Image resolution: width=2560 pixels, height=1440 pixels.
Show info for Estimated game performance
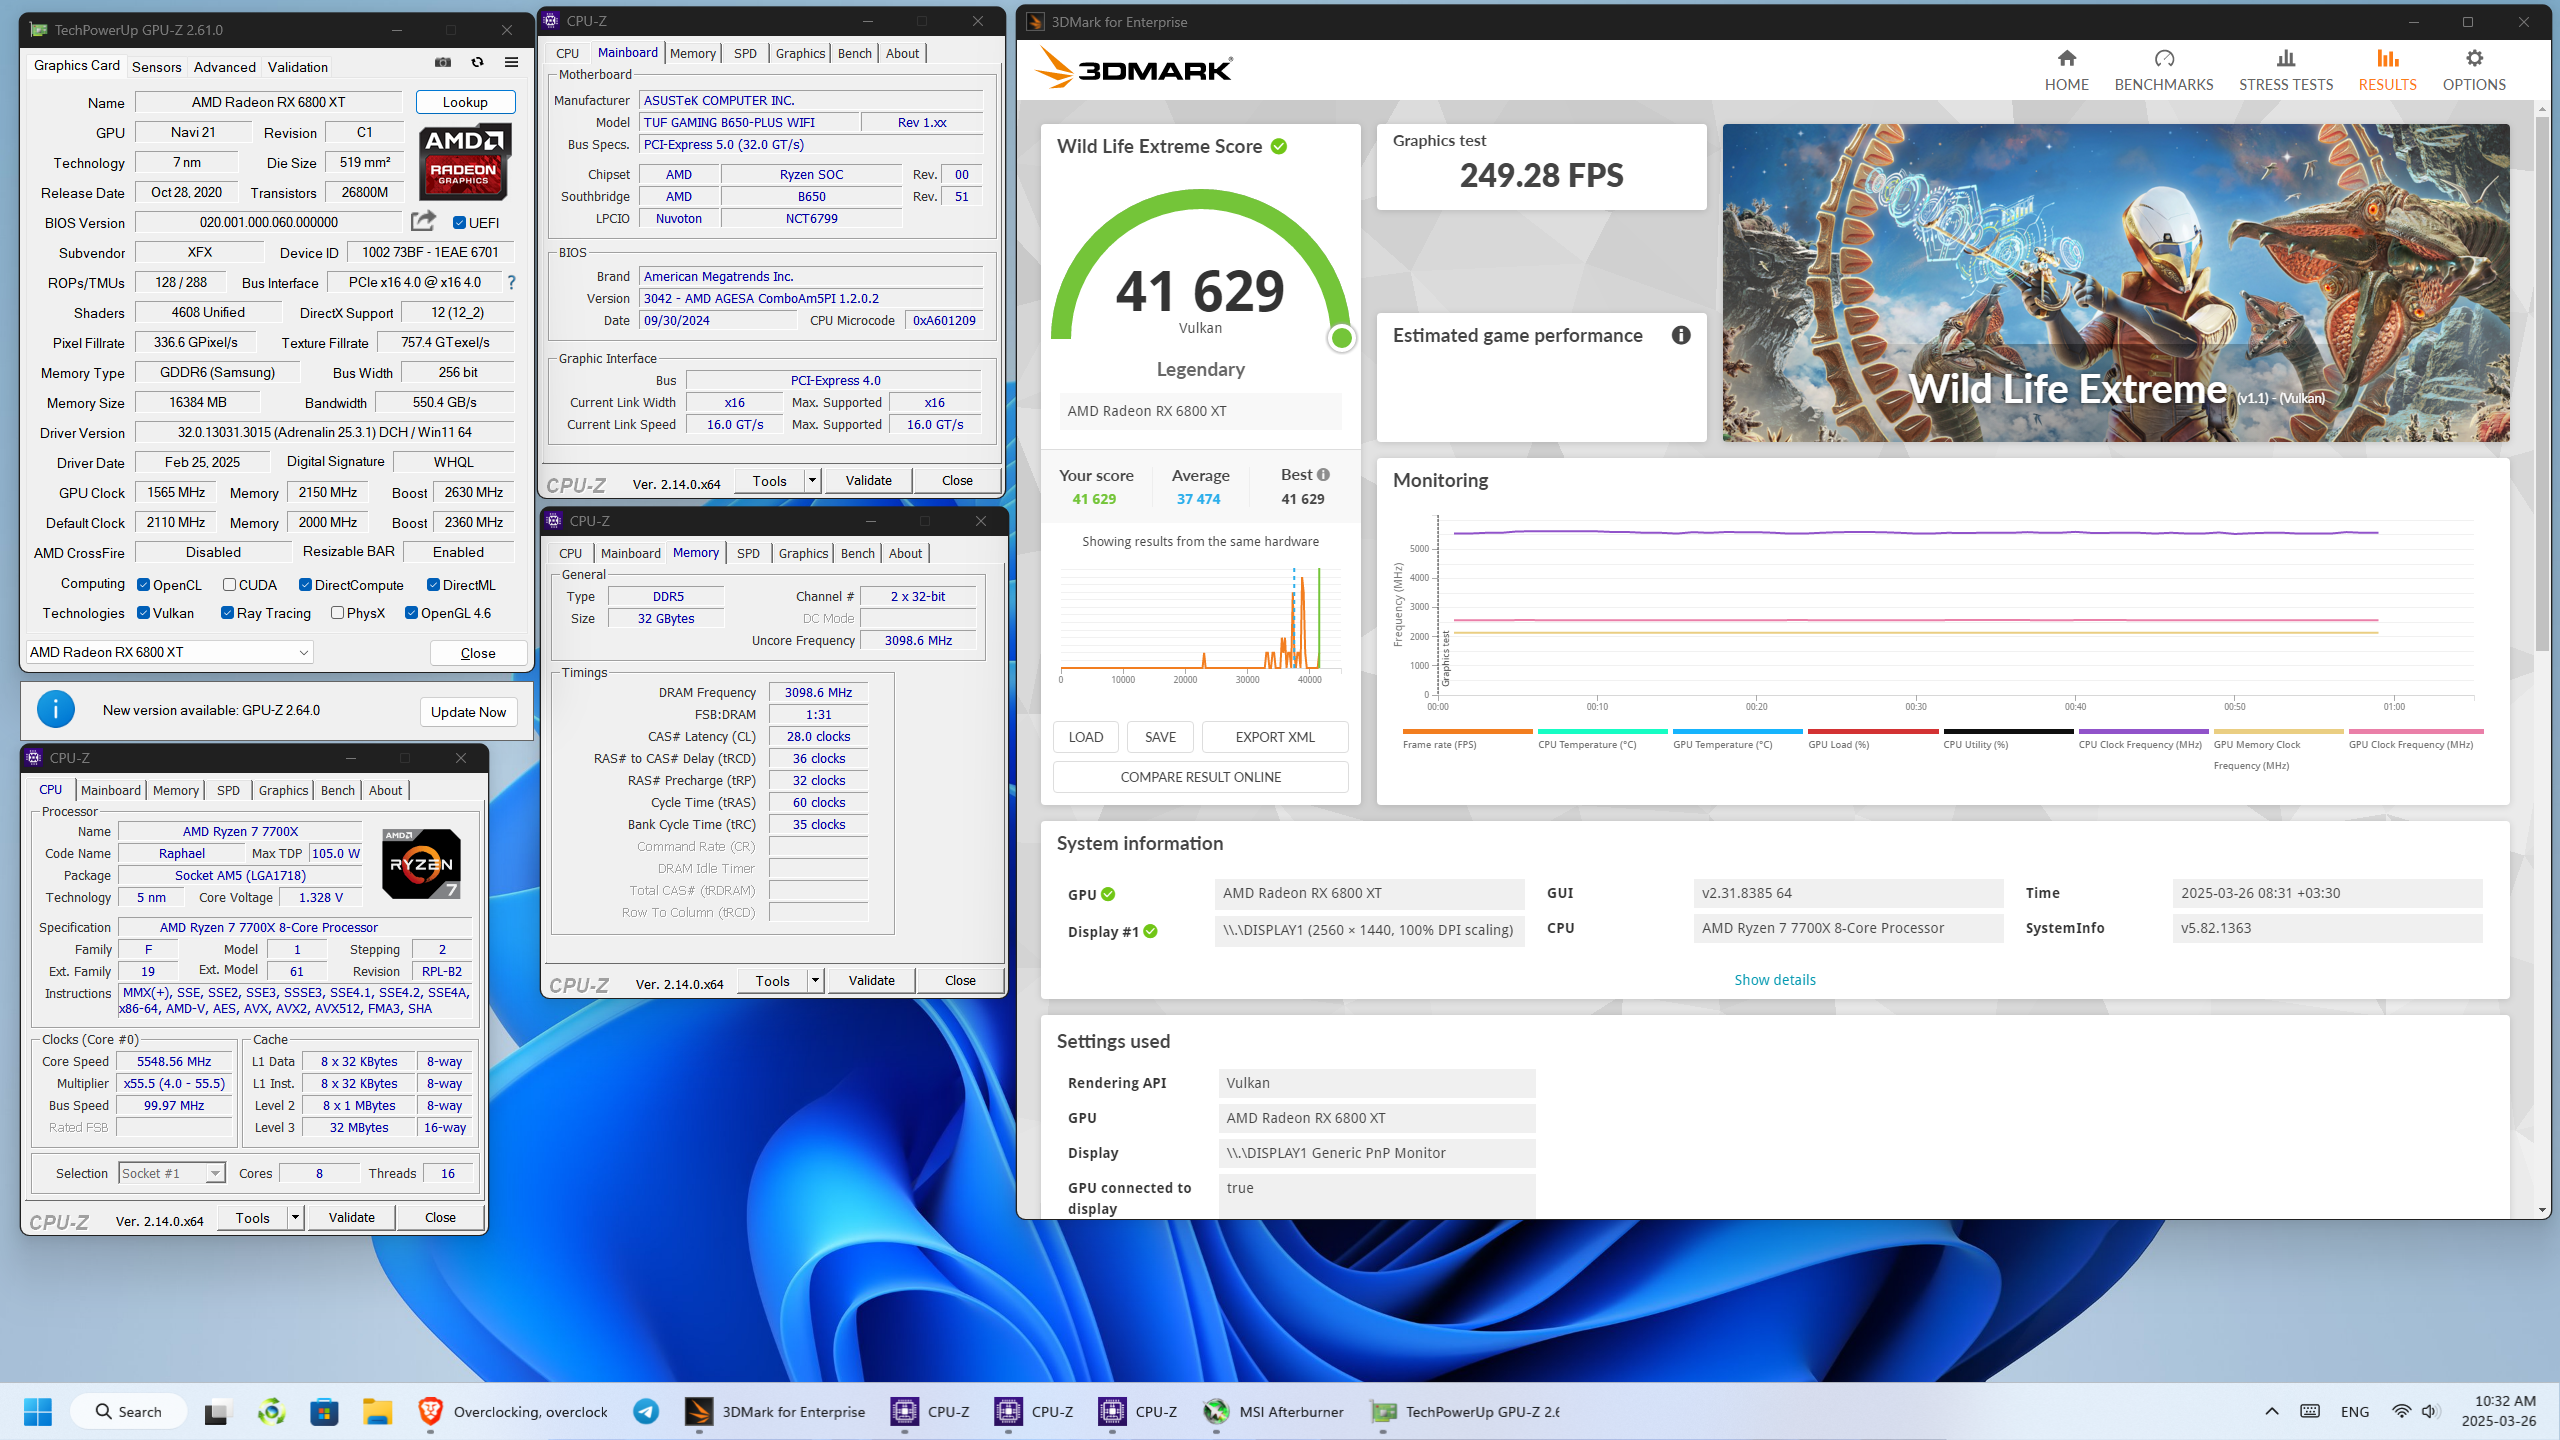[x=1681, y=336]
